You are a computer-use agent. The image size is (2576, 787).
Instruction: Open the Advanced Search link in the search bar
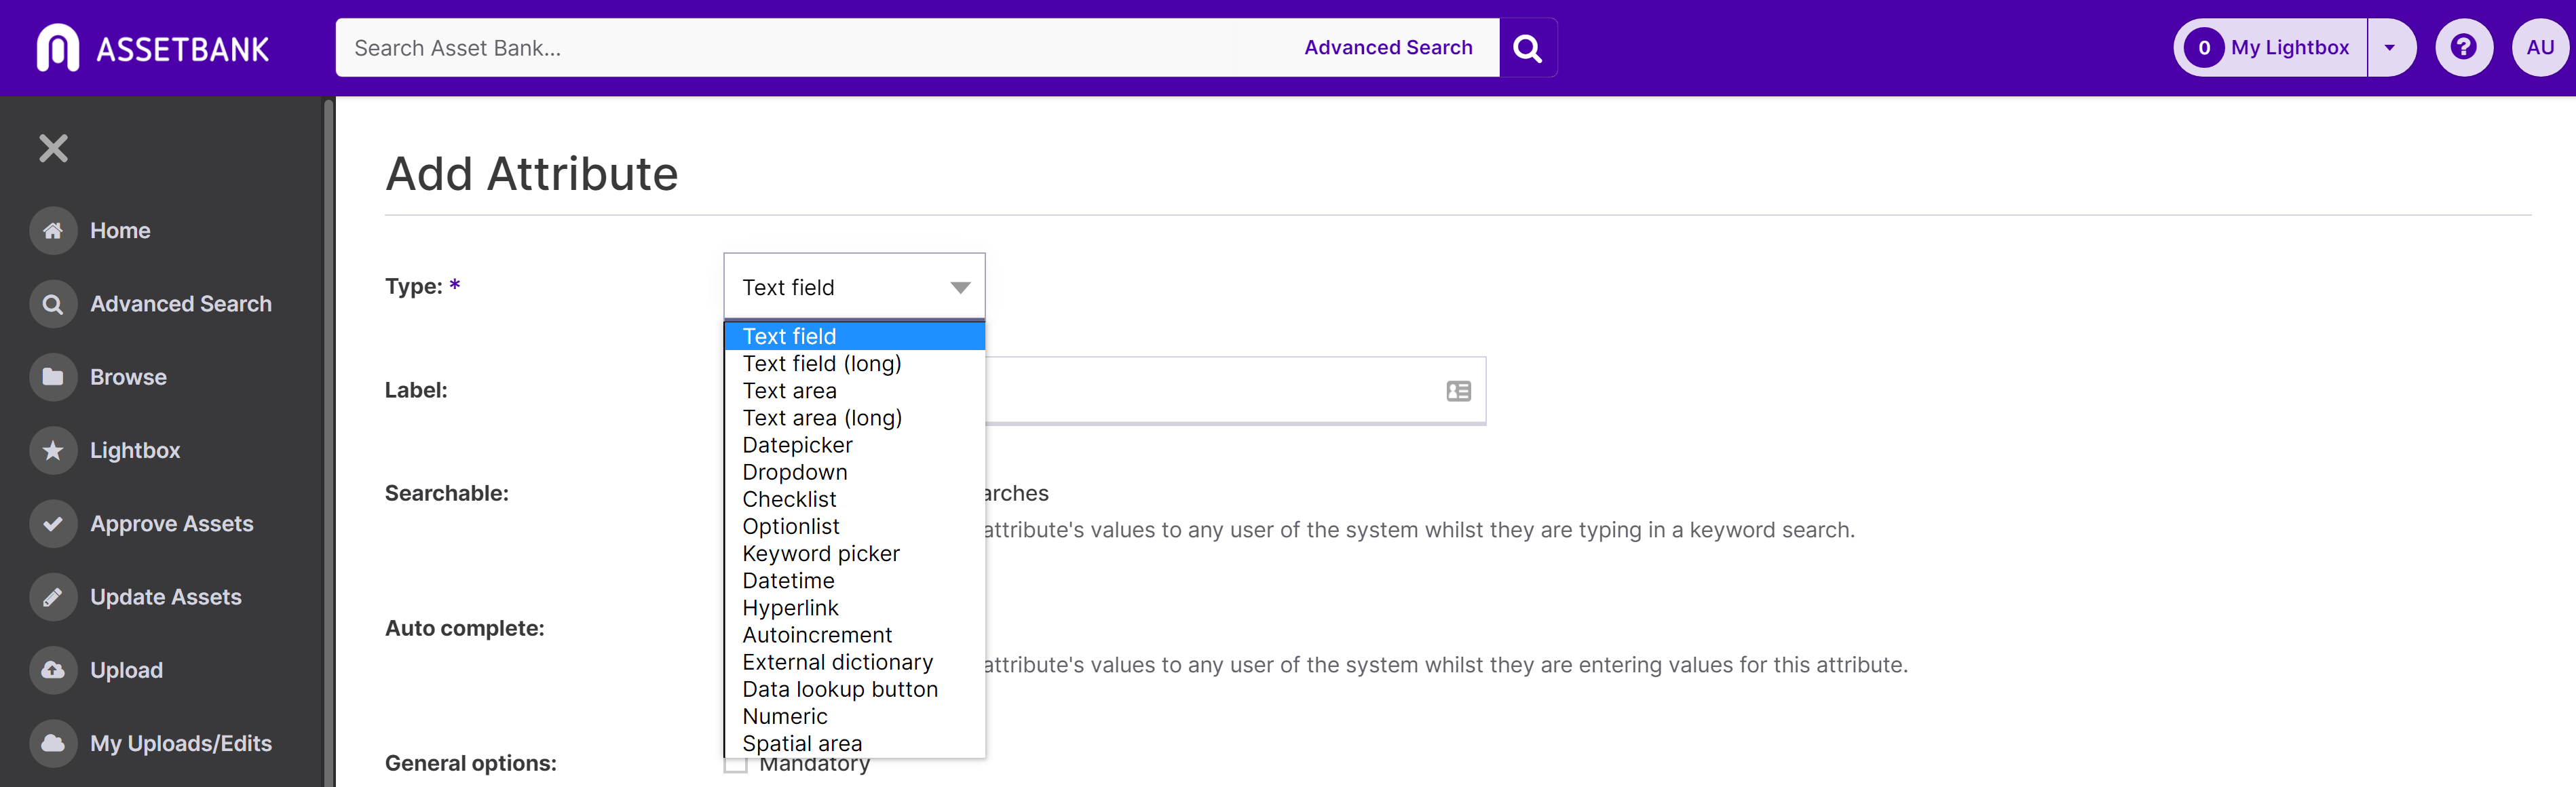[x=1387, y=48]
